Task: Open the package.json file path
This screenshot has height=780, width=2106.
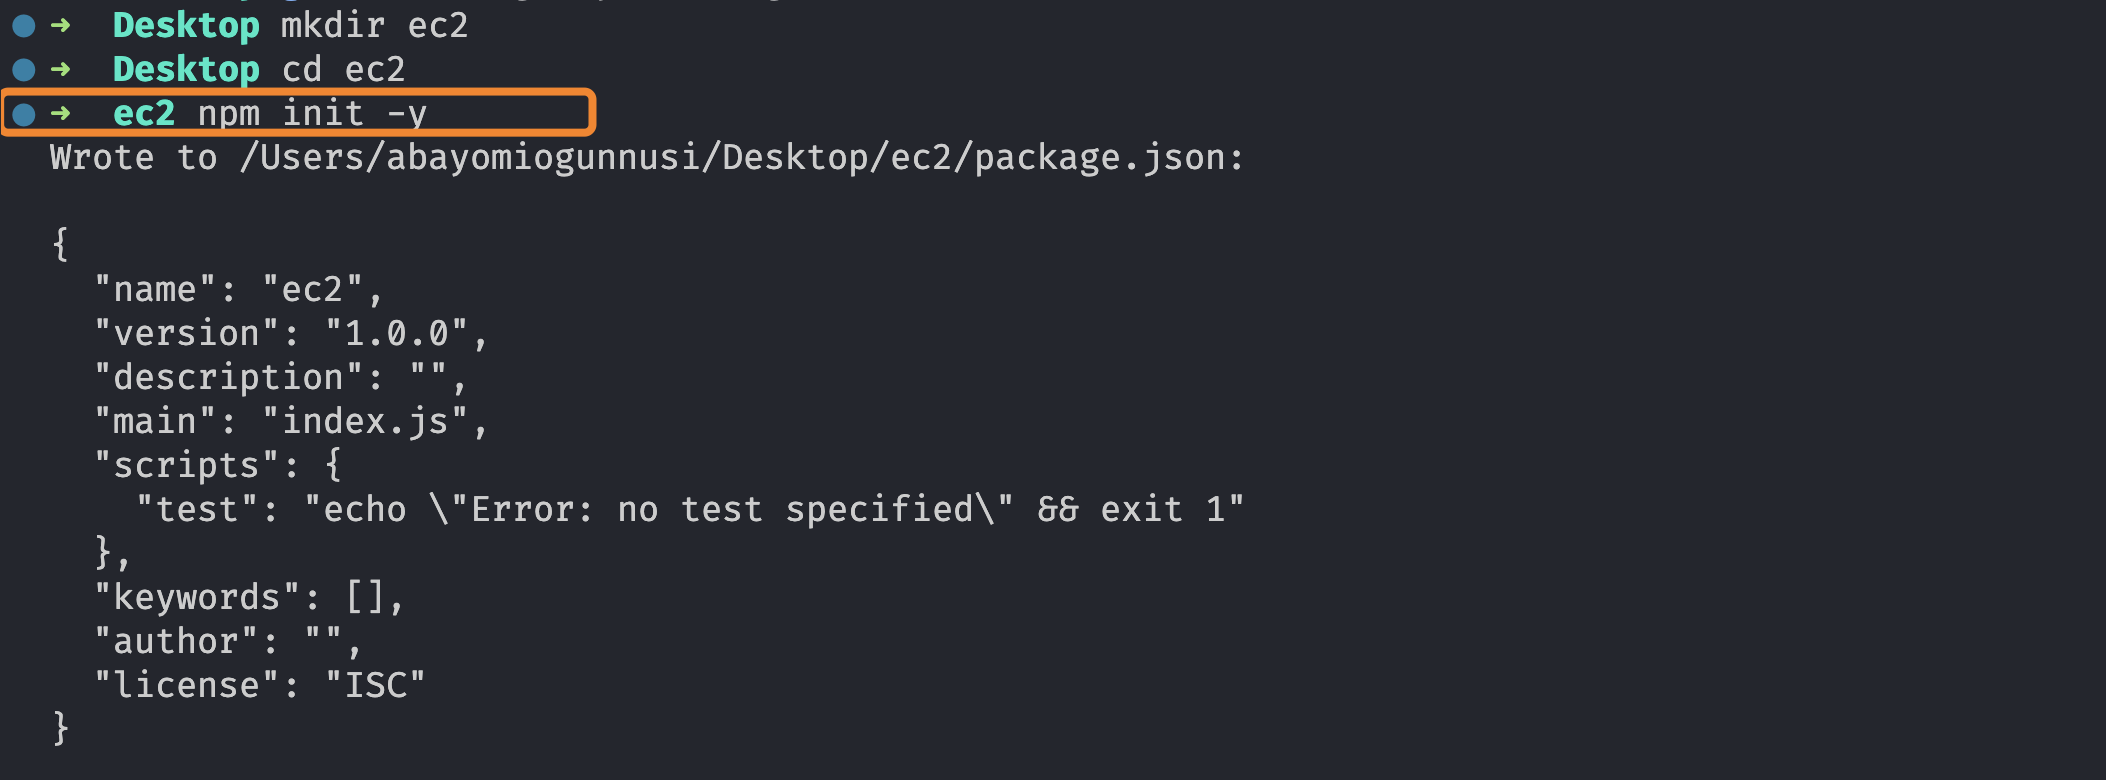Action: pyautogui.click(x=740, y=158)
